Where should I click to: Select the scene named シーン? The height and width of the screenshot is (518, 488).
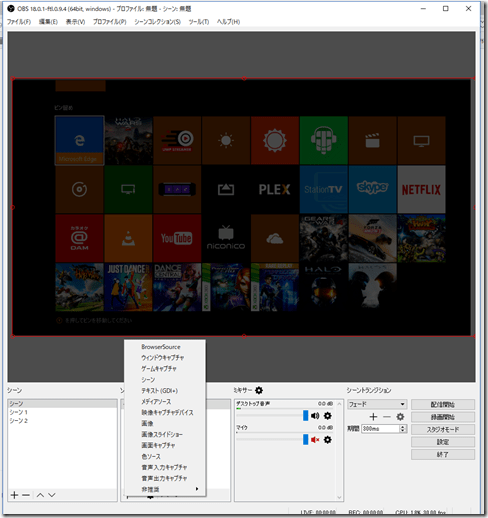point(62,404)
